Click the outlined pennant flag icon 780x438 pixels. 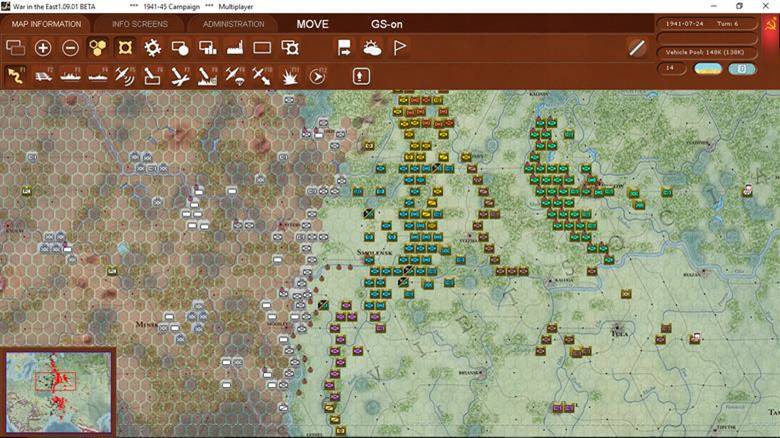click(399, 48)
